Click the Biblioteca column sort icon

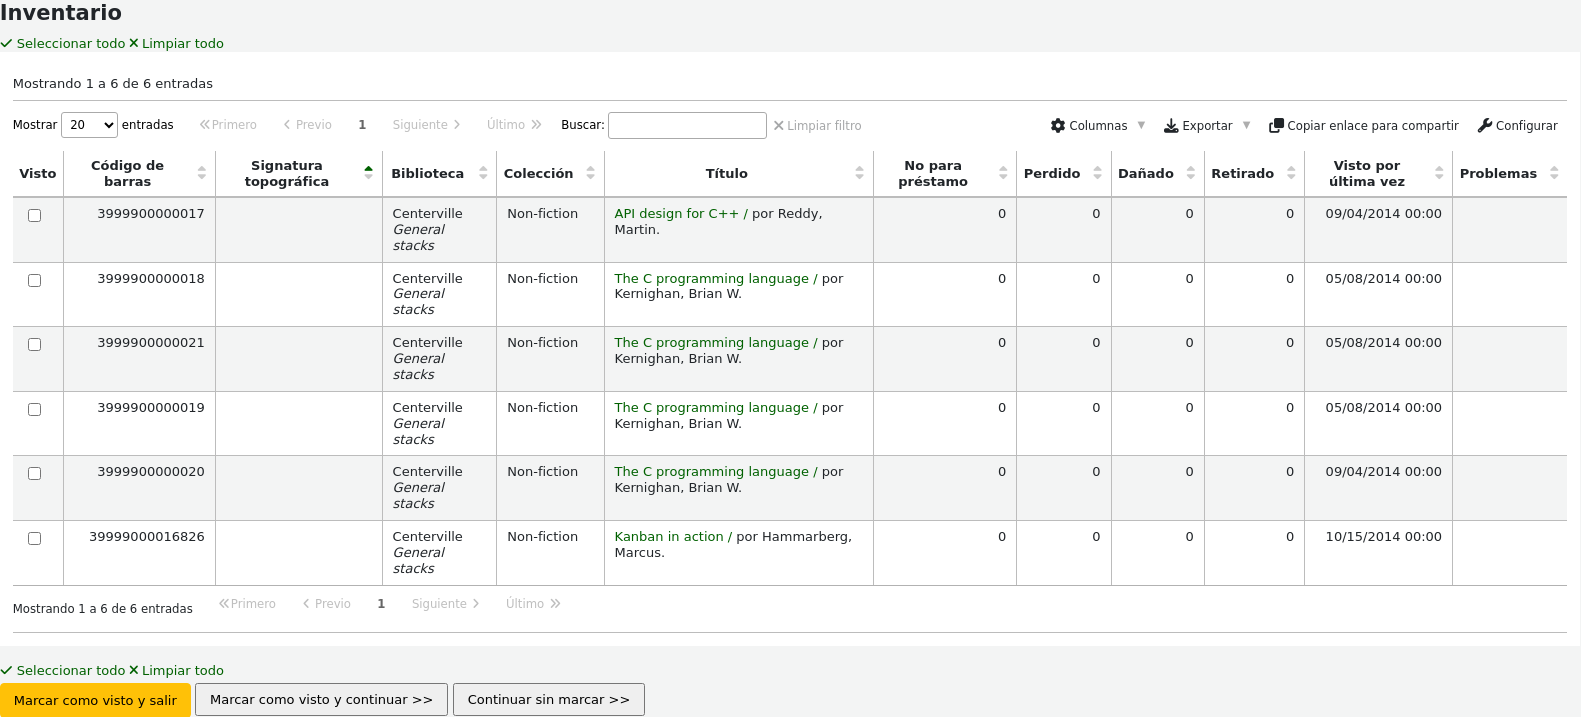coord(483,174)
